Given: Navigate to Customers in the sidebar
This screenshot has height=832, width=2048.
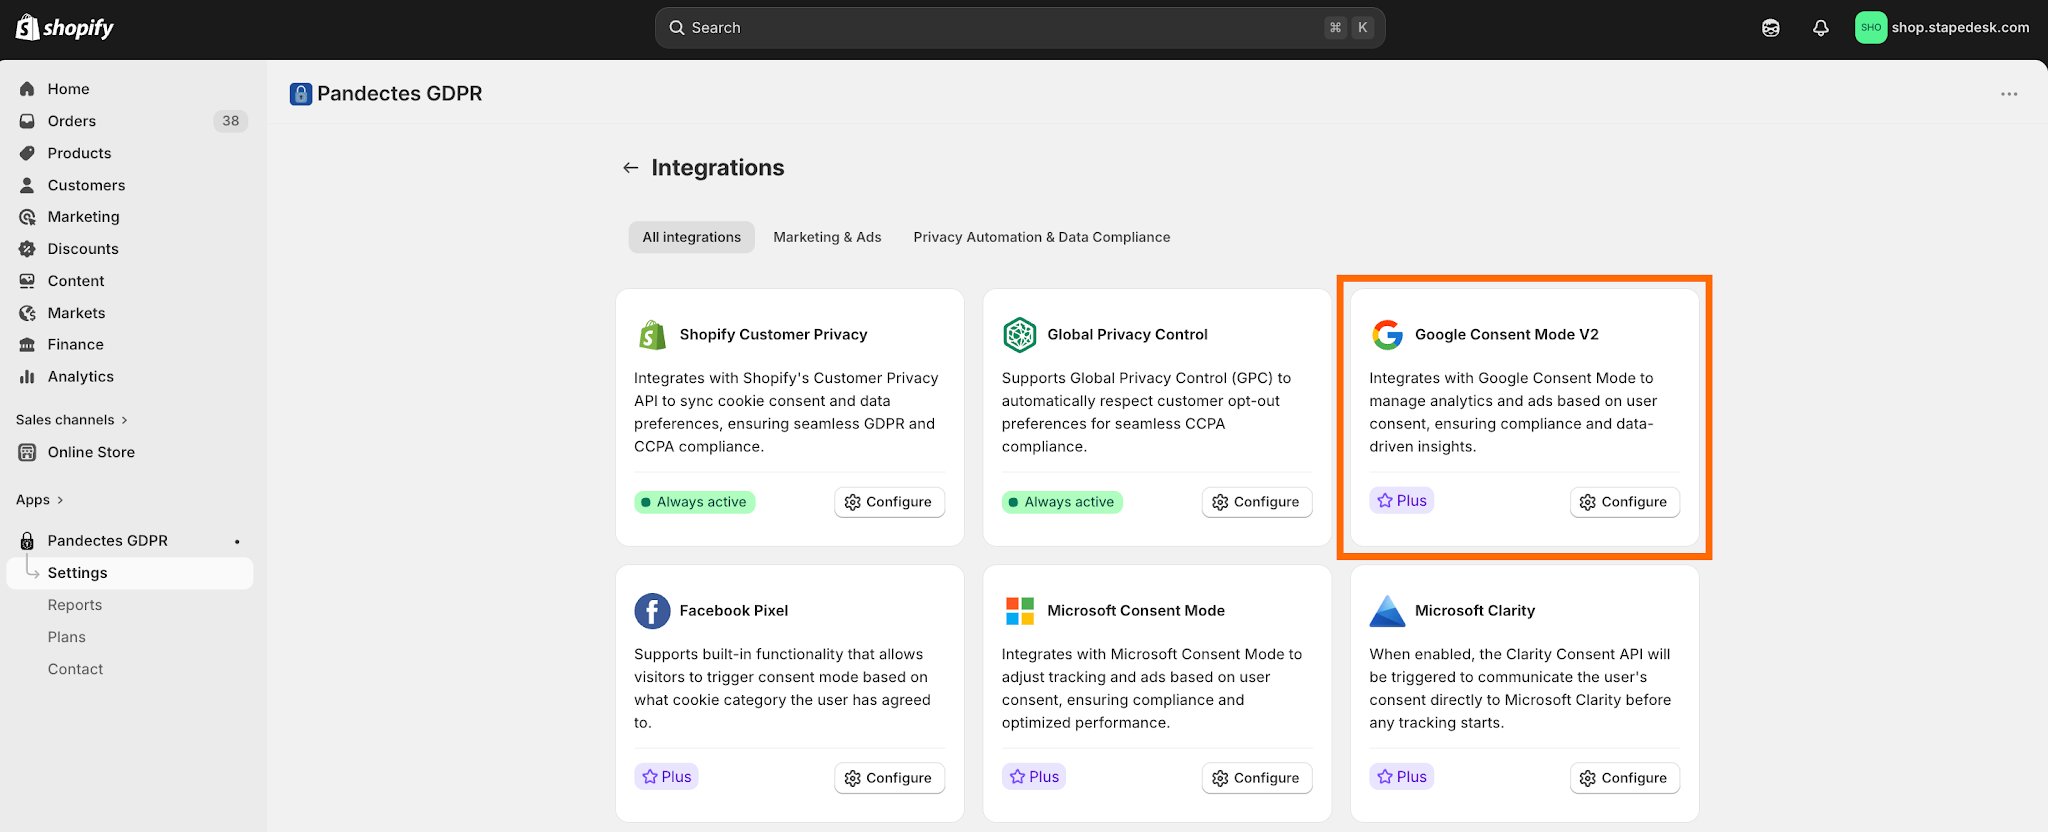Looking at the screenshot, I should 86,185.
